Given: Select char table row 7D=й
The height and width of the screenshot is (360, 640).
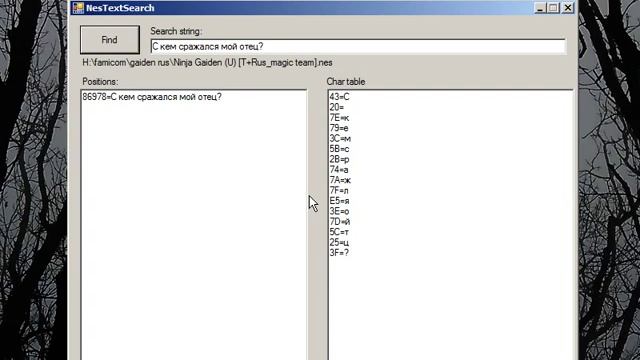Looking at the screenshot, I should tap(340, 222).
